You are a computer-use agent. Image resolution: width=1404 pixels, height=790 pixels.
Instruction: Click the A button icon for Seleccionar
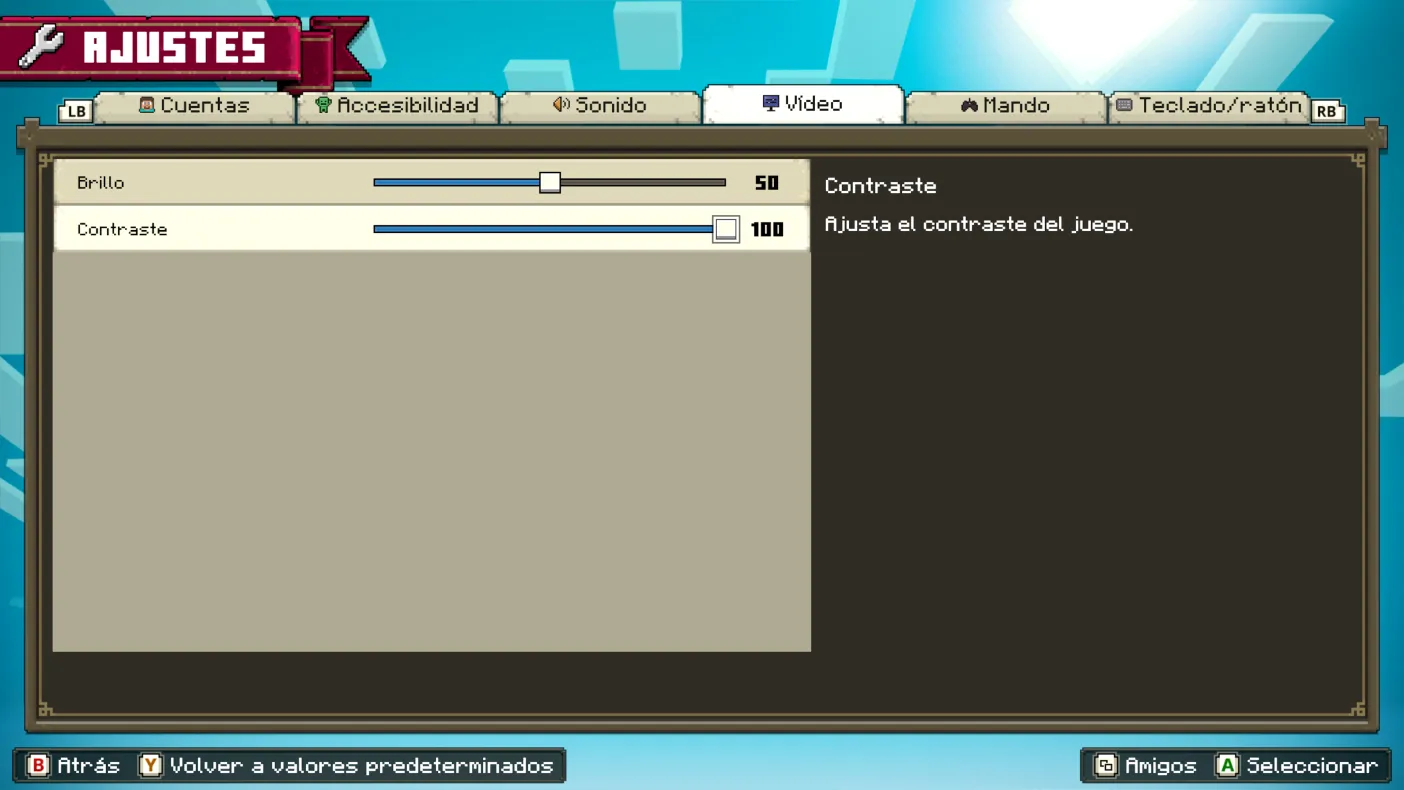[x=1227, y=765]
